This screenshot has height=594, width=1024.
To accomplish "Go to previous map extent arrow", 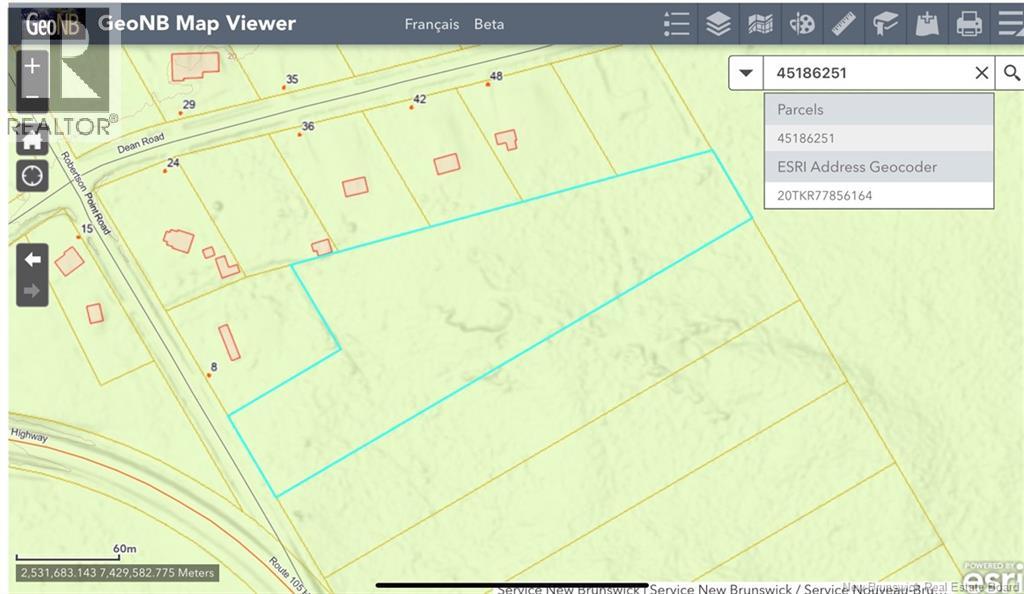I will pos(33,259).
